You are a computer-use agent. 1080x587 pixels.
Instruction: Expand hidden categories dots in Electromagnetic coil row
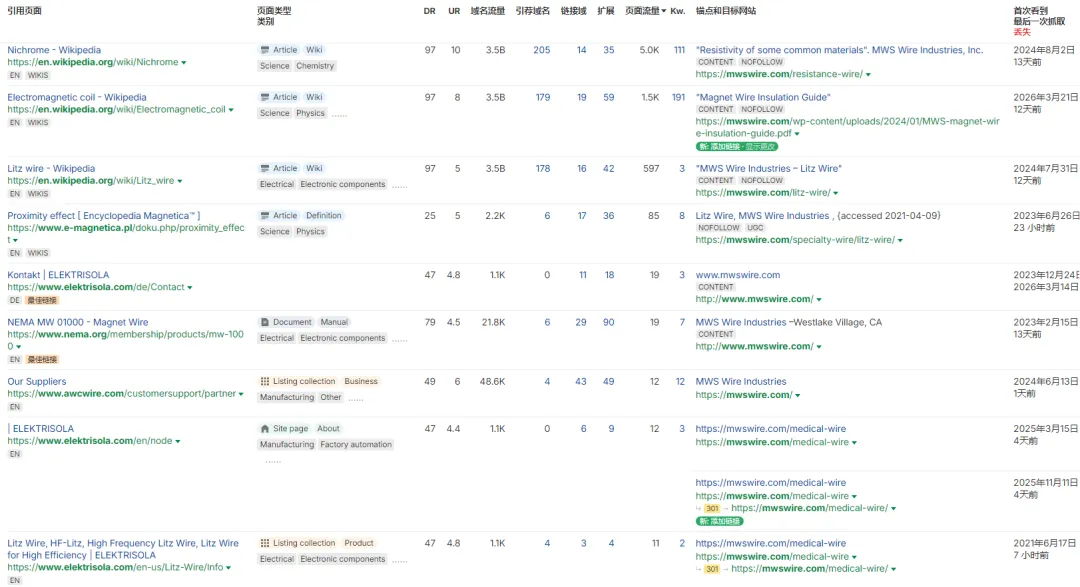pyautogui.click(x=340, y=114)
